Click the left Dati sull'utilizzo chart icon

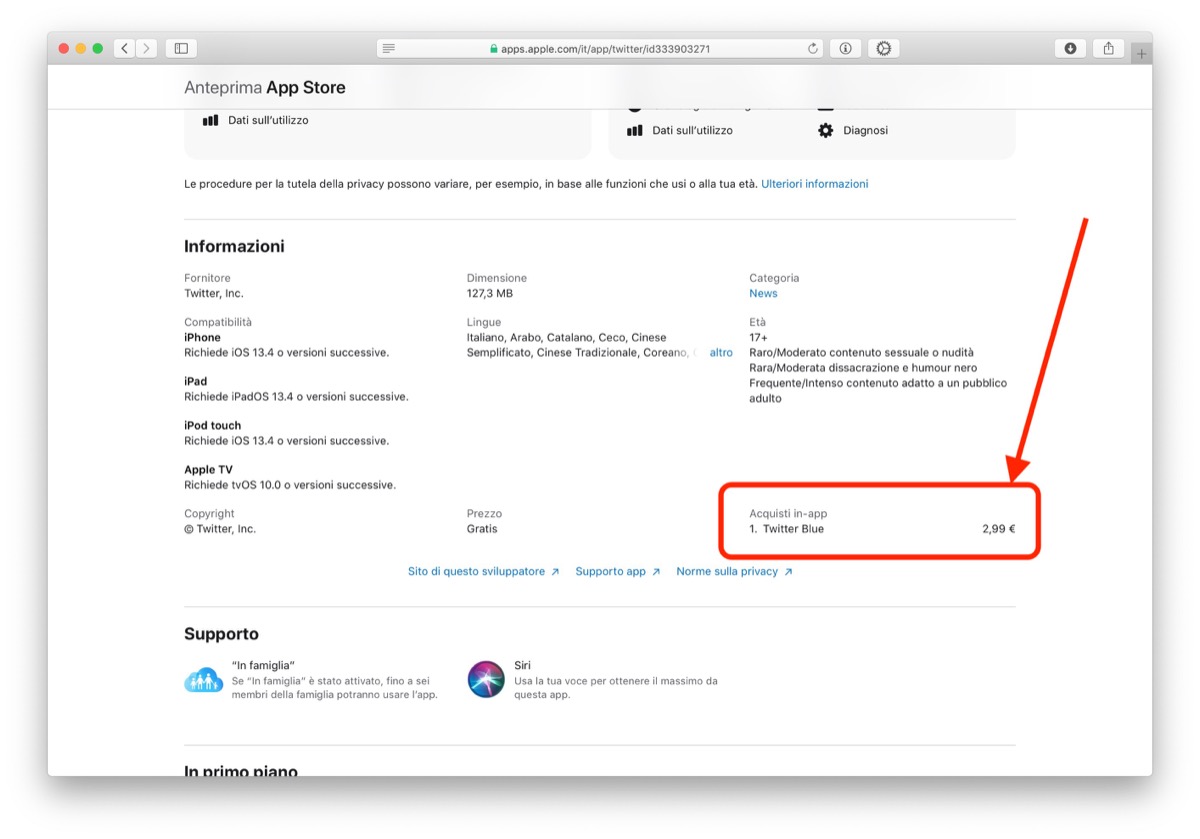[x=210, y=120]
